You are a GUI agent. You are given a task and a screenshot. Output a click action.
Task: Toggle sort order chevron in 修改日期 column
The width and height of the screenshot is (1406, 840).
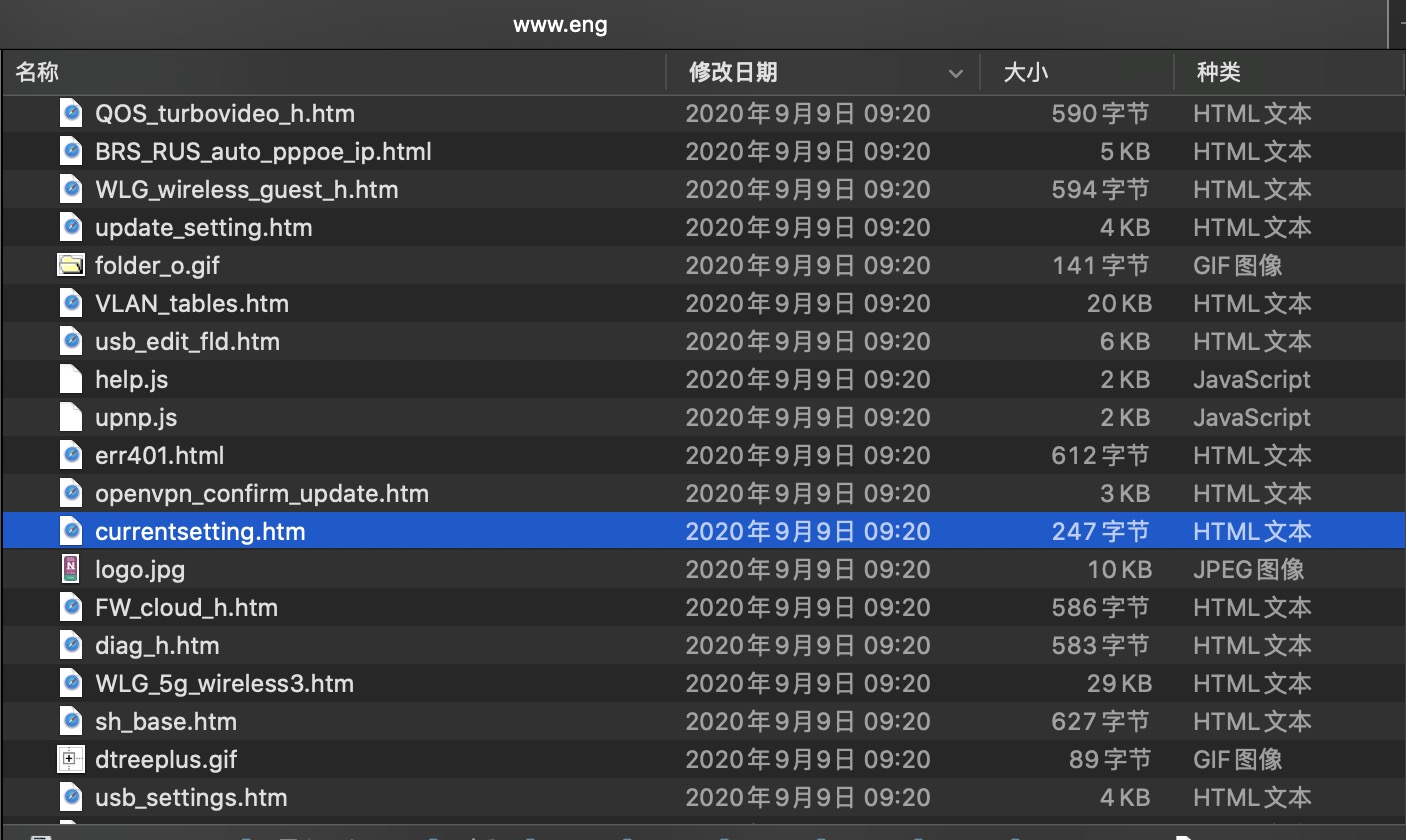tap(956, 73)
